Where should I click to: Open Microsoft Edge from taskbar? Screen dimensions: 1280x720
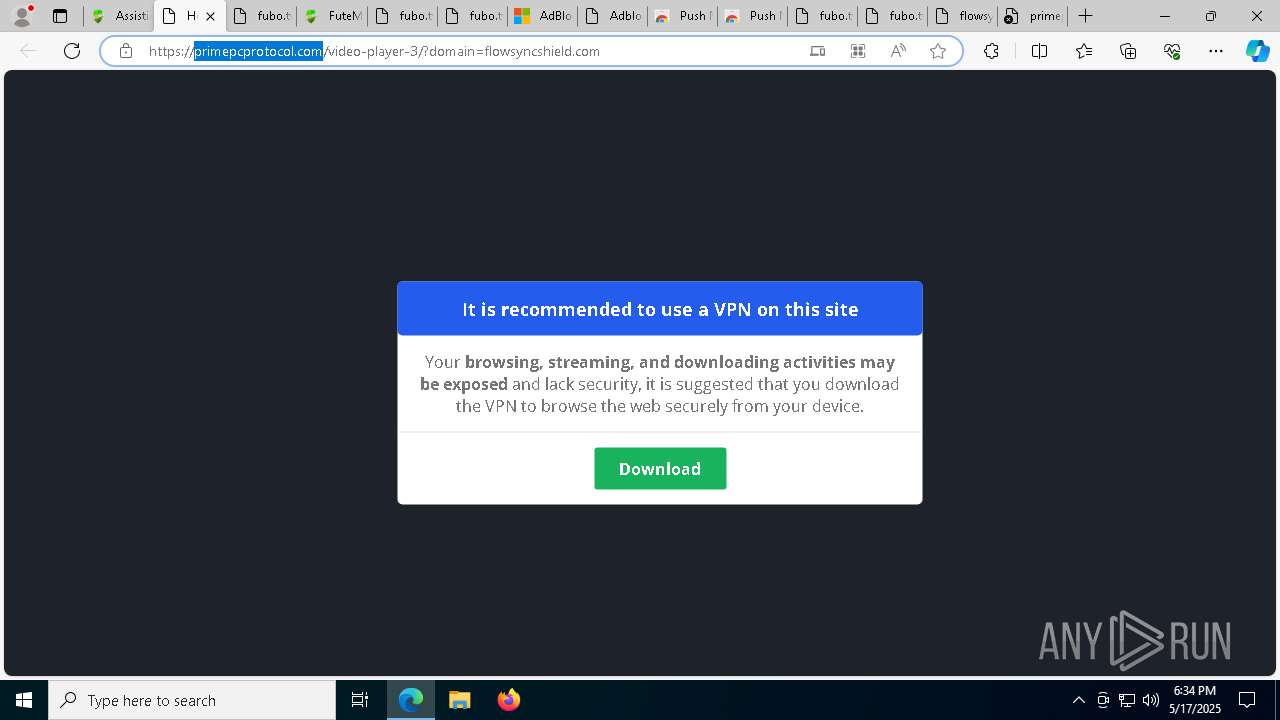(x=411, y=700)
